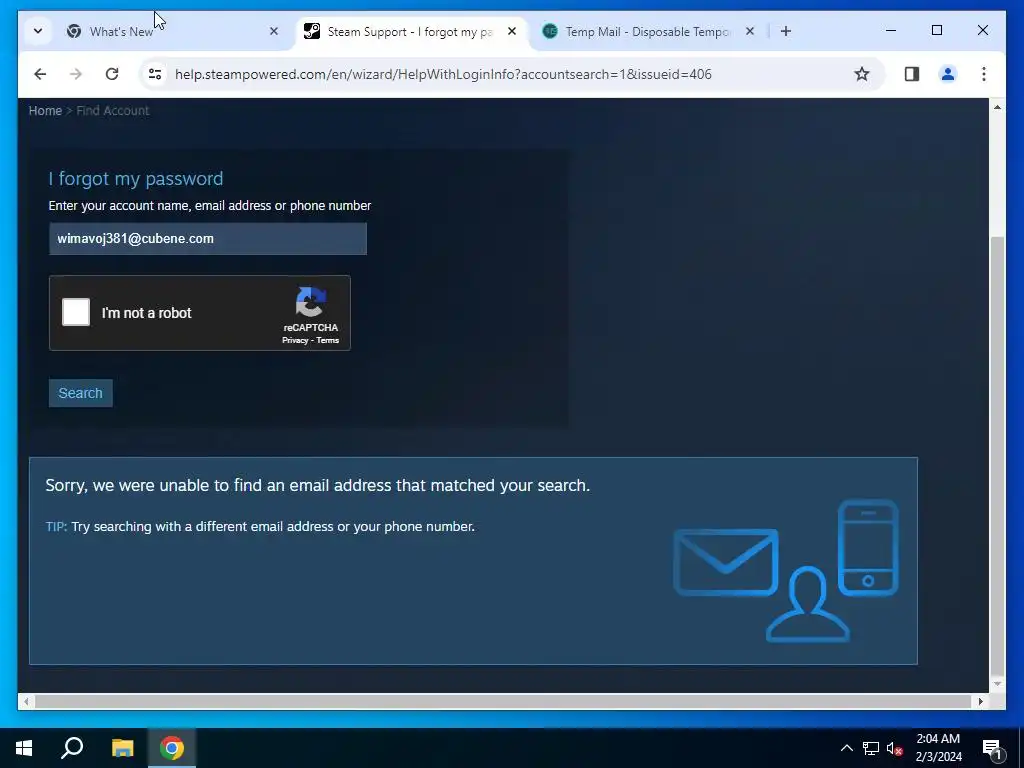This screenshot has height=768, width=1024.
Task: Click the browser forward arrow
Action: 76,74
